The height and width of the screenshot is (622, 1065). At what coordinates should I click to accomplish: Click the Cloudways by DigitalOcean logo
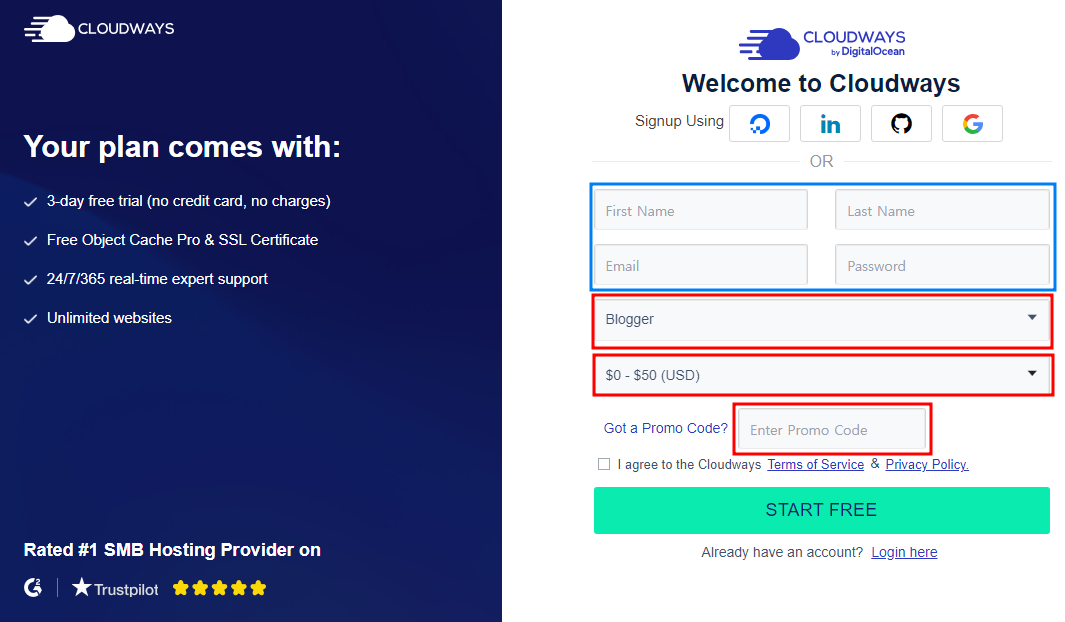pos(821,44)
